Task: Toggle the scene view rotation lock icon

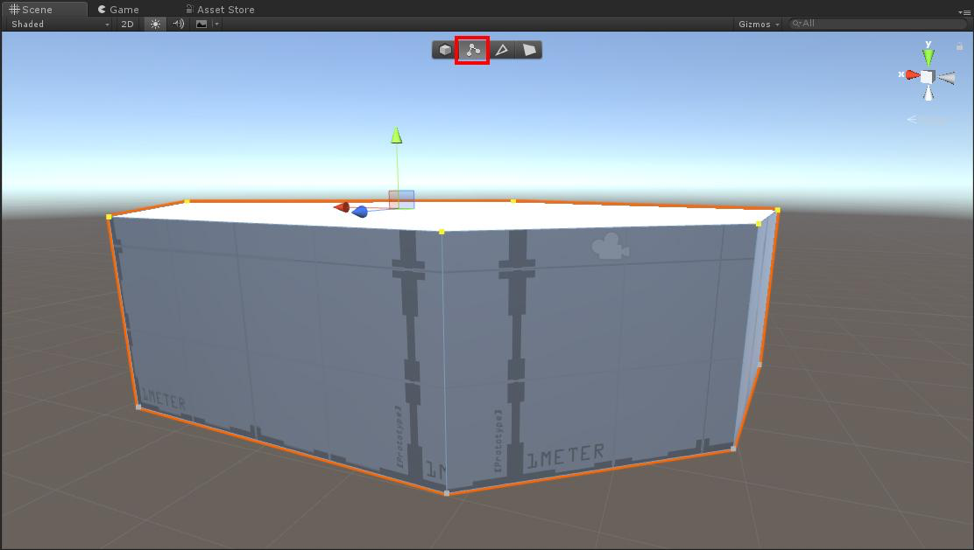Action: 959,46
